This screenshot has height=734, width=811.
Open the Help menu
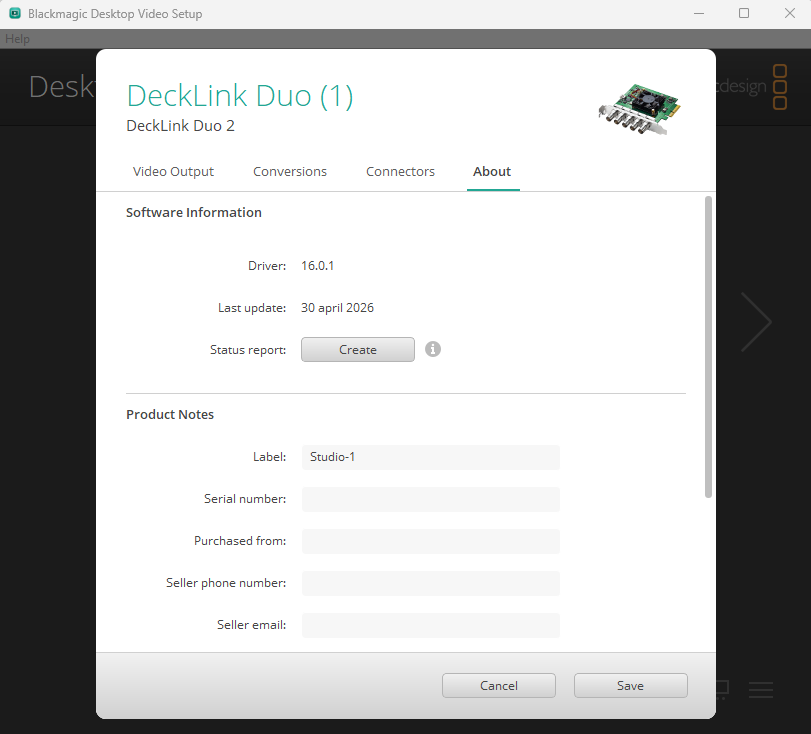(x=17, y=39)
